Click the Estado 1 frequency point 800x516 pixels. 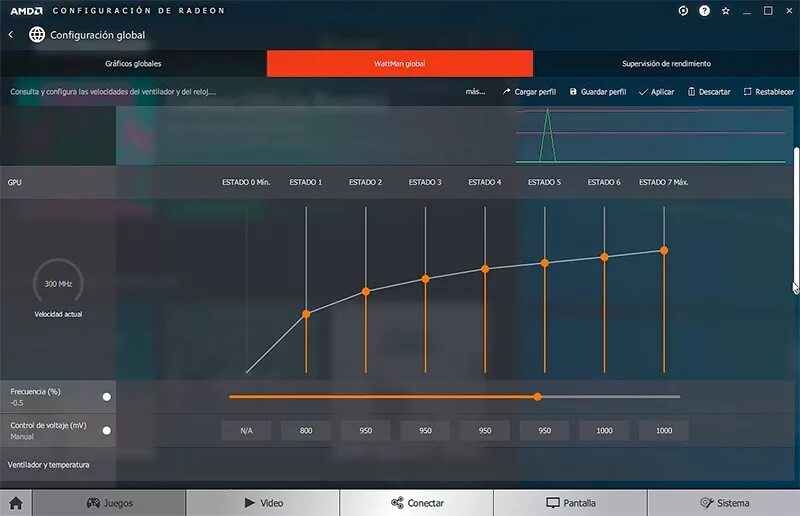tap(306, 314)
